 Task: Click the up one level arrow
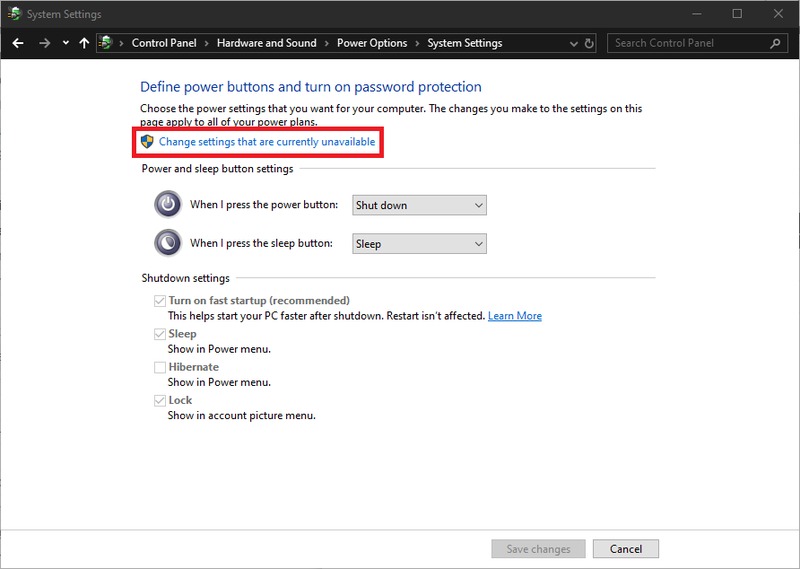[84, 43]
